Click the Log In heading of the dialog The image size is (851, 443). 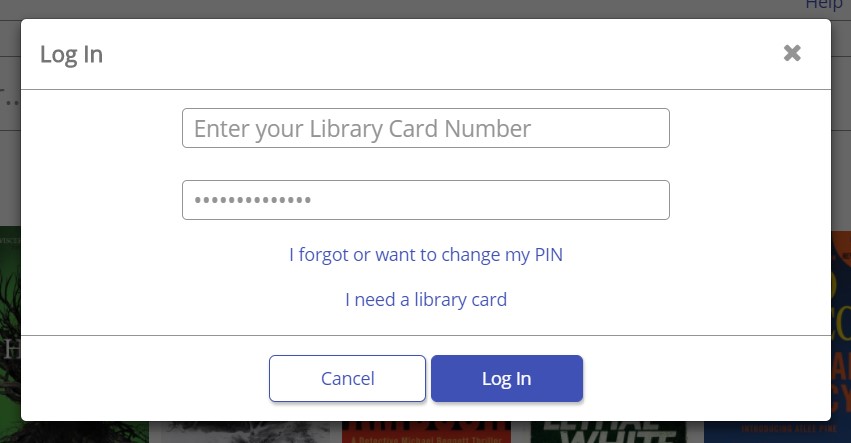(x=71, y=54)
